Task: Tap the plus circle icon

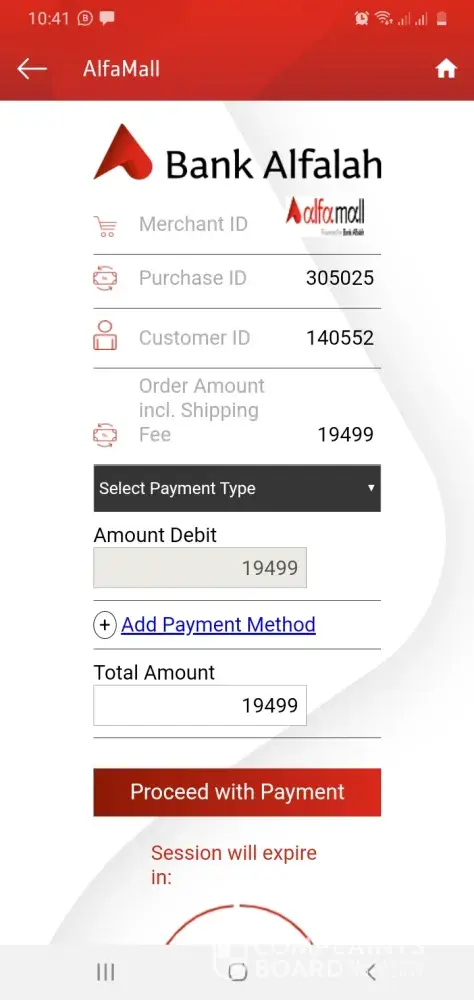Action: [x=105, y=624]
